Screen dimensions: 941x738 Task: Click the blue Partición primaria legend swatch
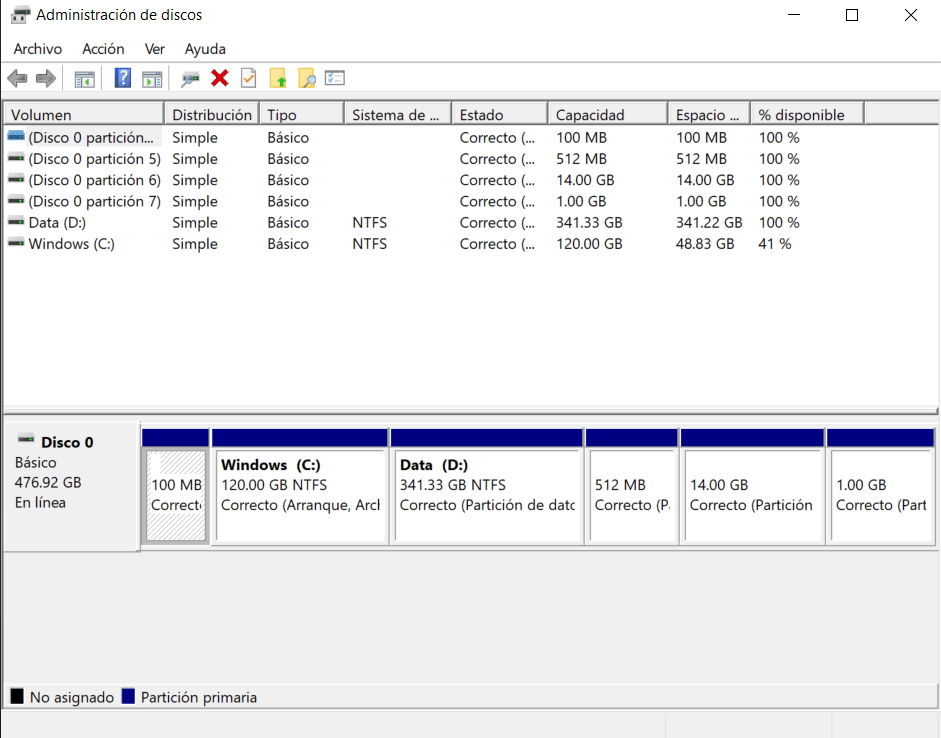tap(128, 696)
